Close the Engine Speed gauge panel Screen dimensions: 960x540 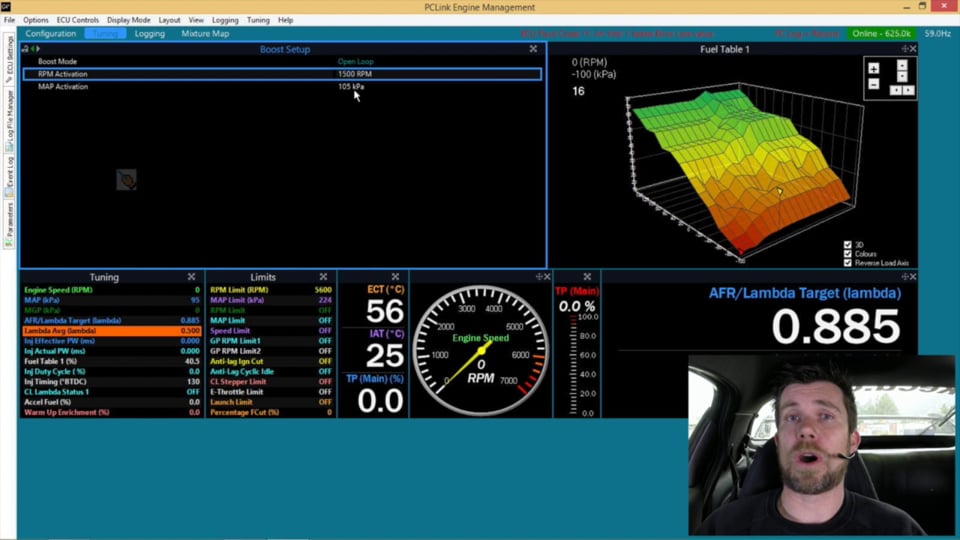[x=547, y=277]
